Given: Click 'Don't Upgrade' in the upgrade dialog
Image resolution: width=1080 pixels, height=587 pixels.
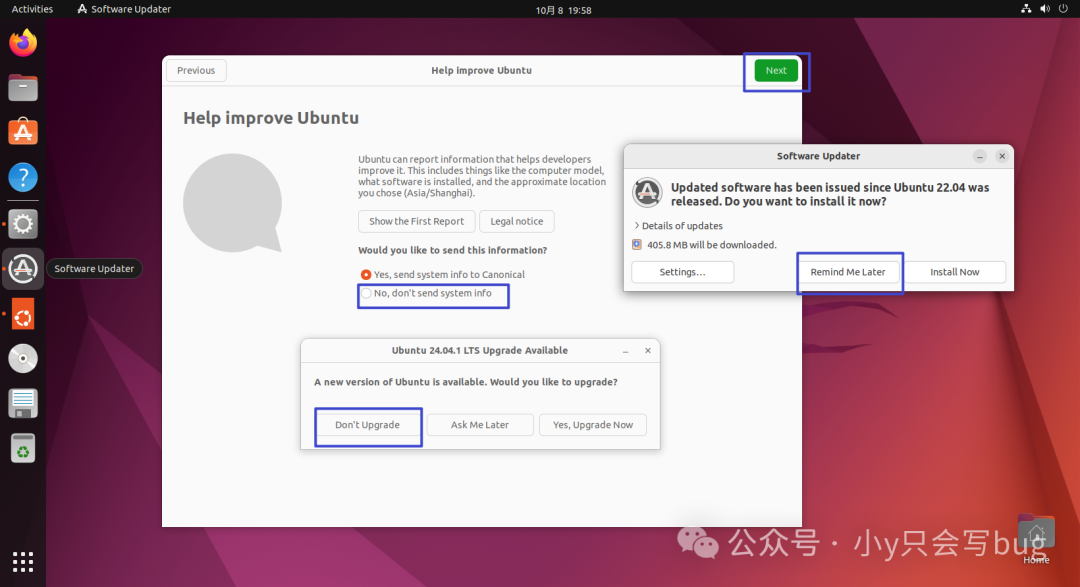Looking at the screenshot, I should pyautogui.click(x=368, y=424).
